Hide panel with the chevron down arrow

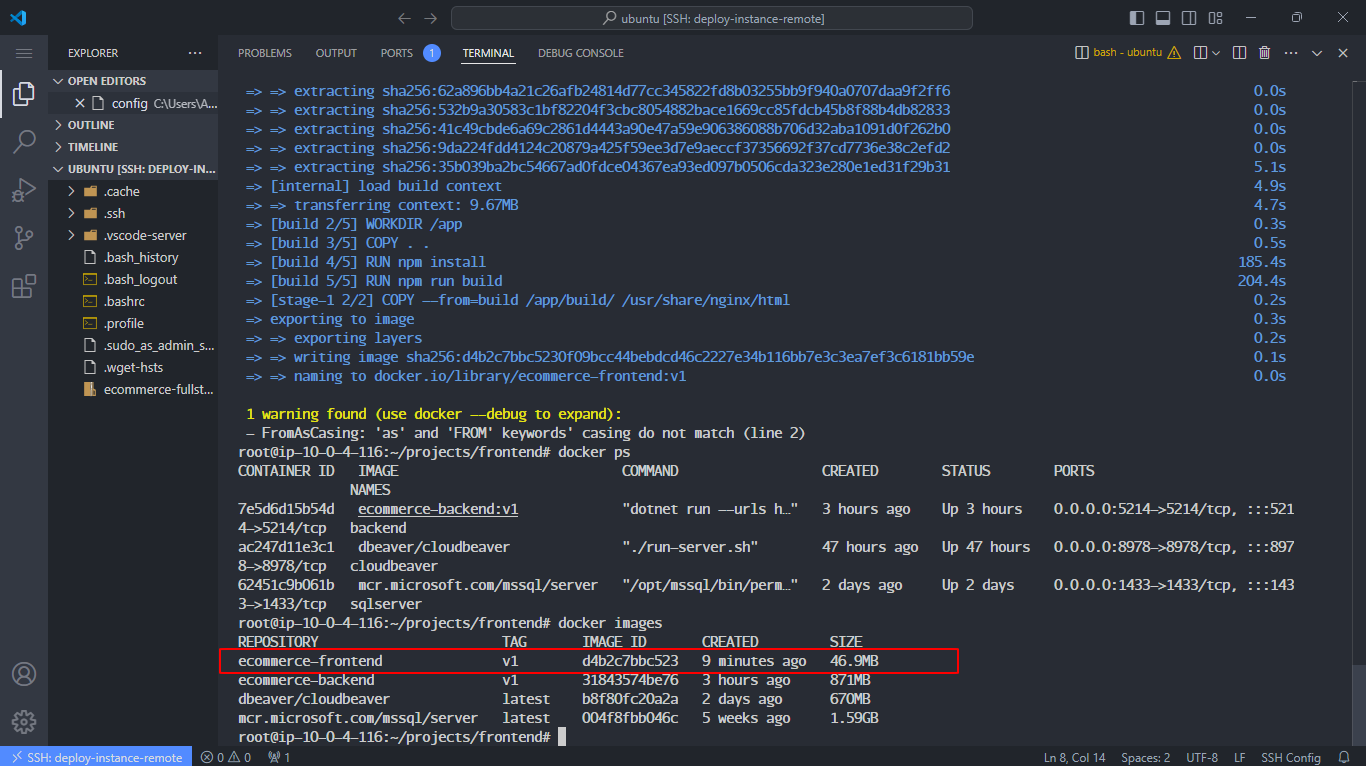1317,53
